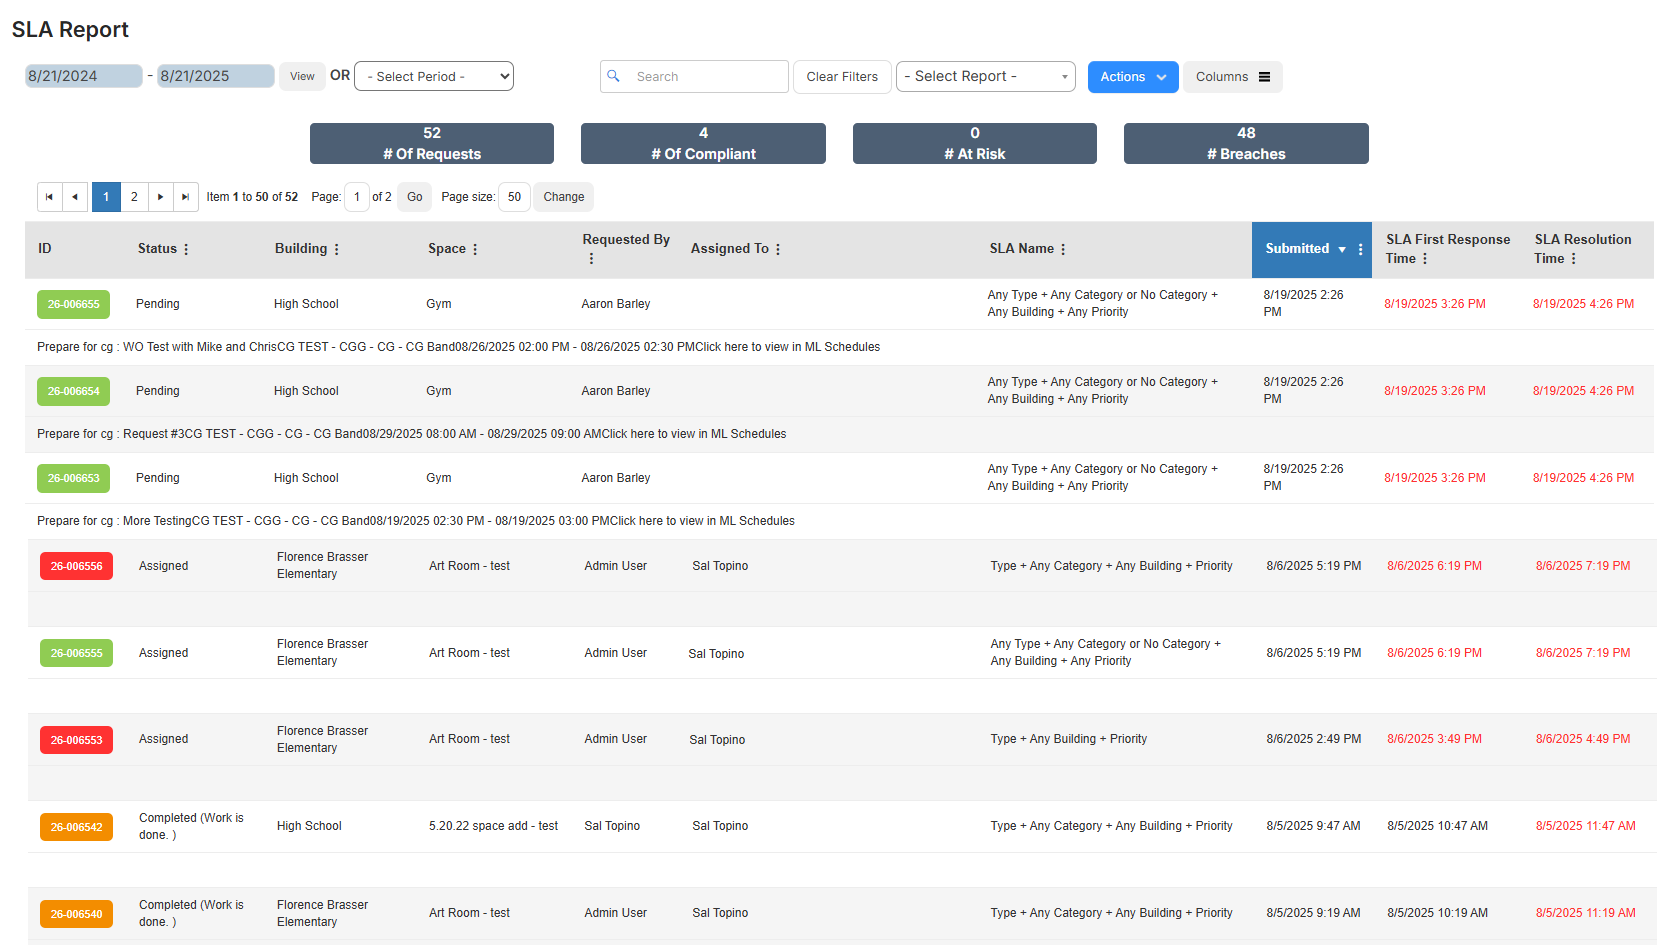Screen dimensions: 1659x945
Task: Click the Page size input showing 50
Action: coord(514,197)
